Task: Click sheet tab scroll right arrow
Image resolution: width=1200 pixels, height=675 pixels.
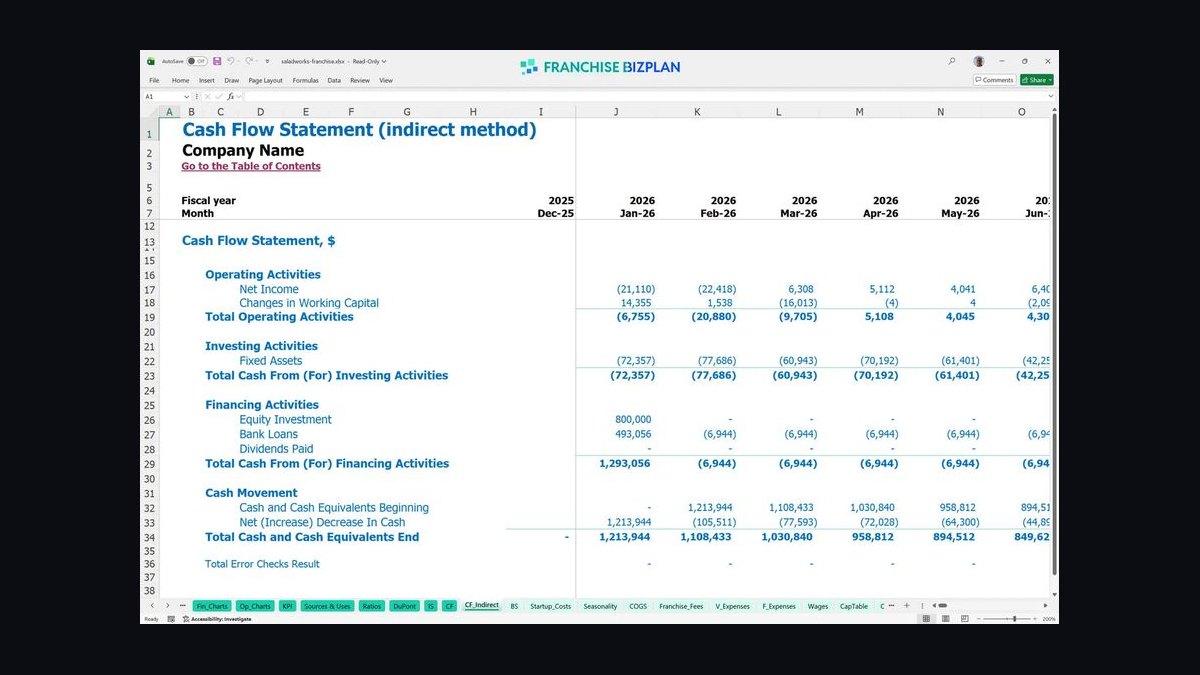Action: pyautogui.click(x=167, y=606)
